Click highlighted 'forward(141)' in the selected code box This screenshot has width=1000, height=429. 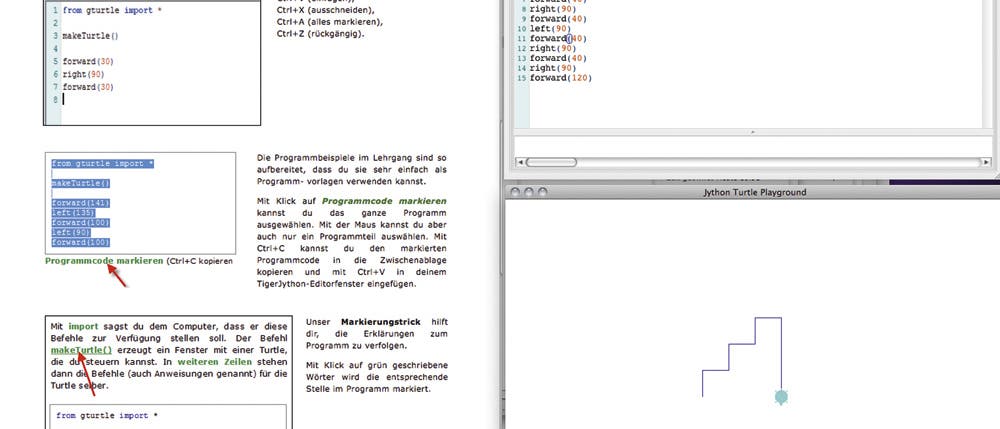click(x=81, y=203)
